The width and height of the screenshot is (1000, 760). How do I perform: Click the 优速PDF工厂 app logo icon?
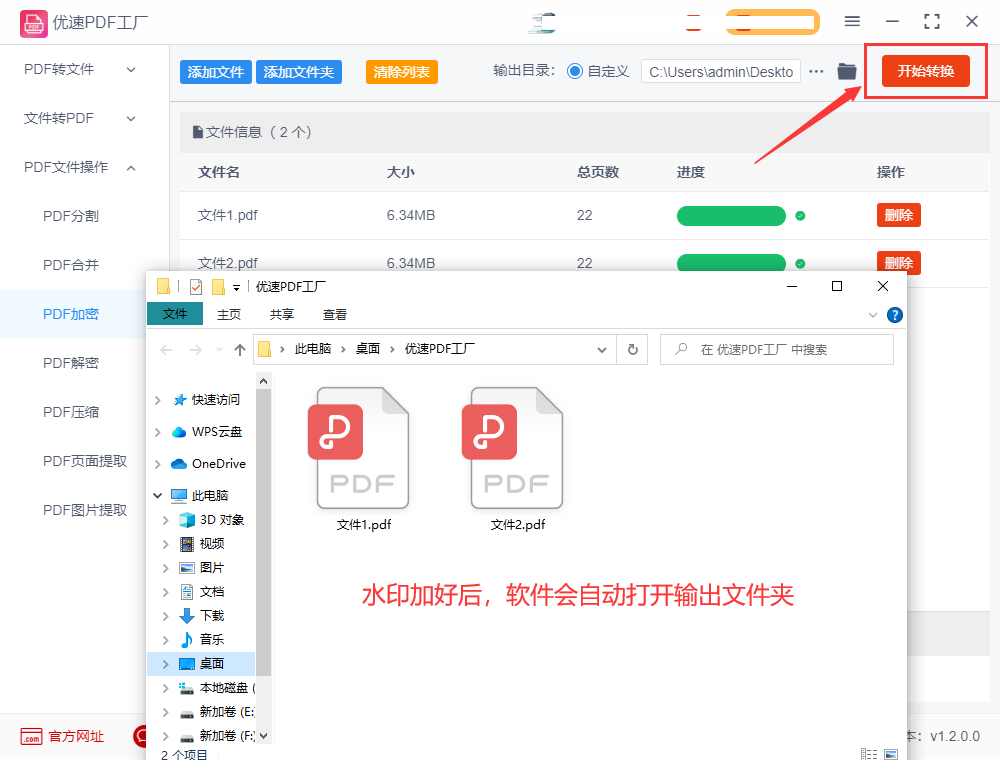pyautogui.click(x=33, y=24)
